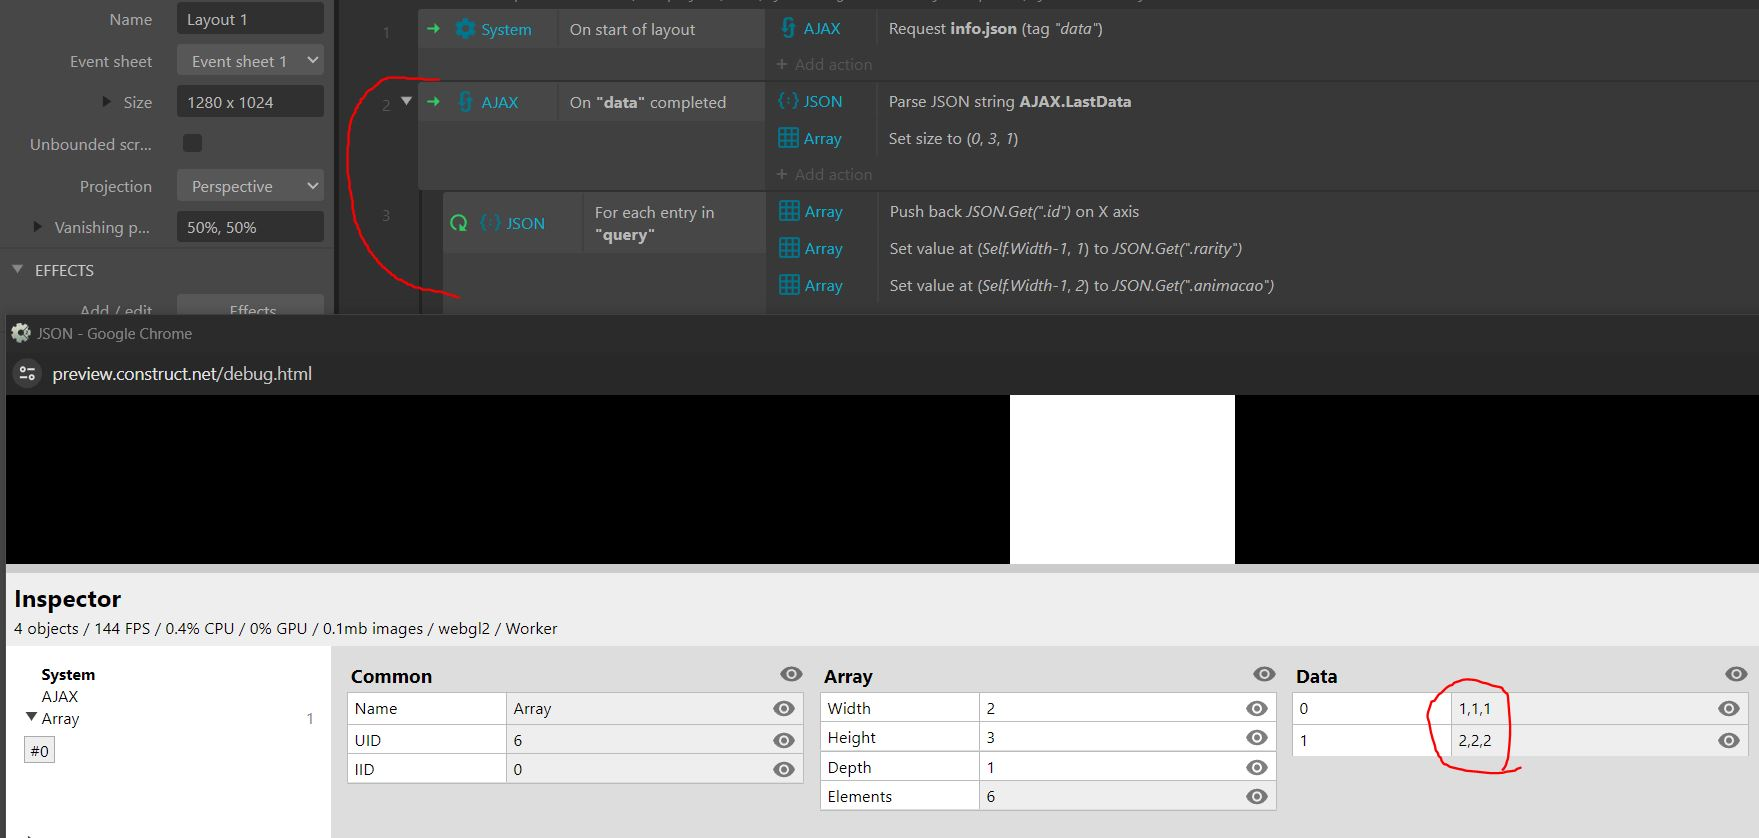1759x838 pixels.
Task: Toggle watch eye for Width row
Action: 1257,708
